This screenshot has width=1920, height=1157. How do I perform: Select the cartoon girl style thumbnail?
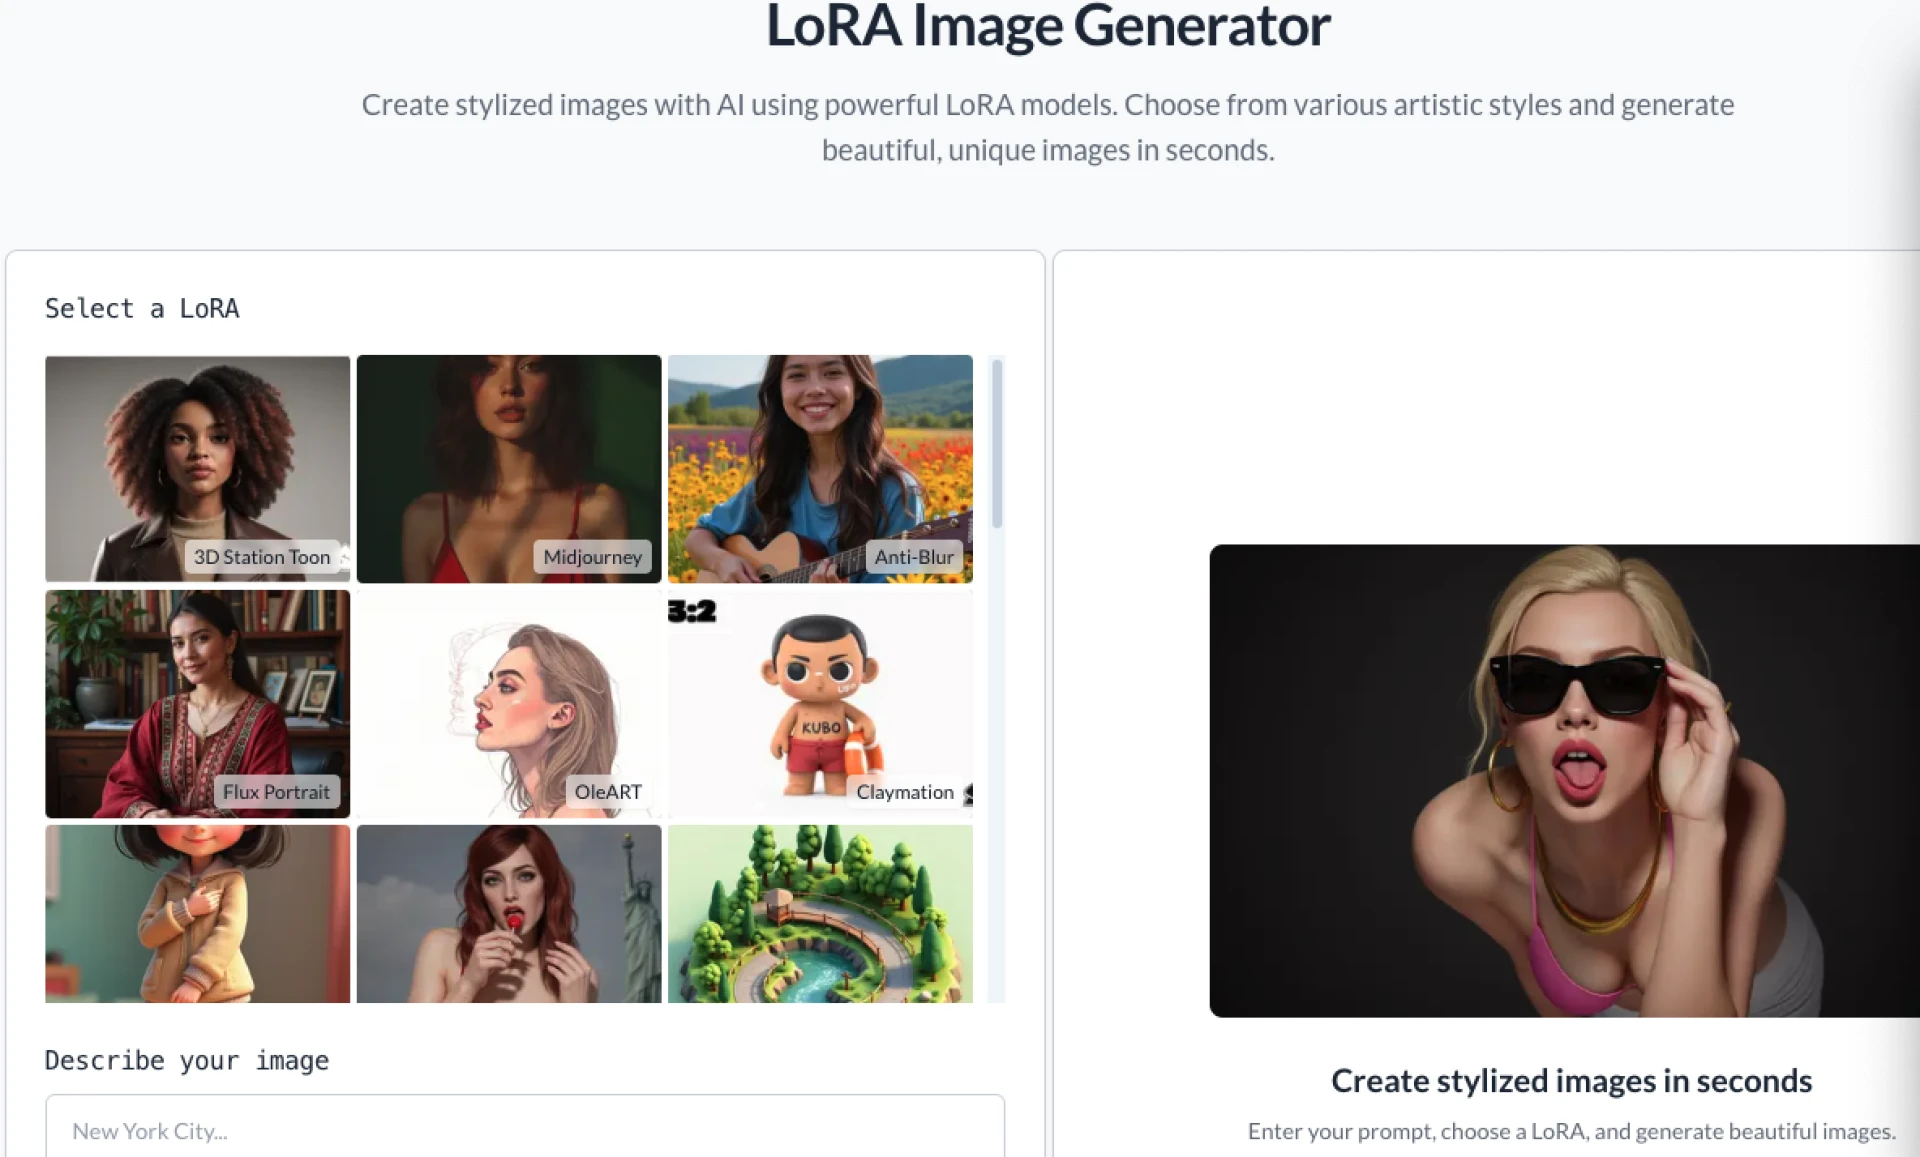click(197, 915)
